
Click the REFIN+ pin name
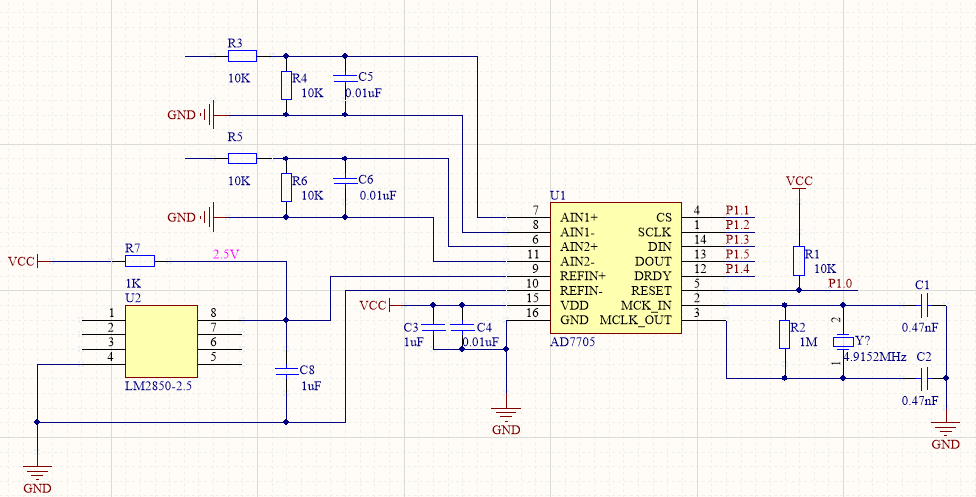click(583, 276)
